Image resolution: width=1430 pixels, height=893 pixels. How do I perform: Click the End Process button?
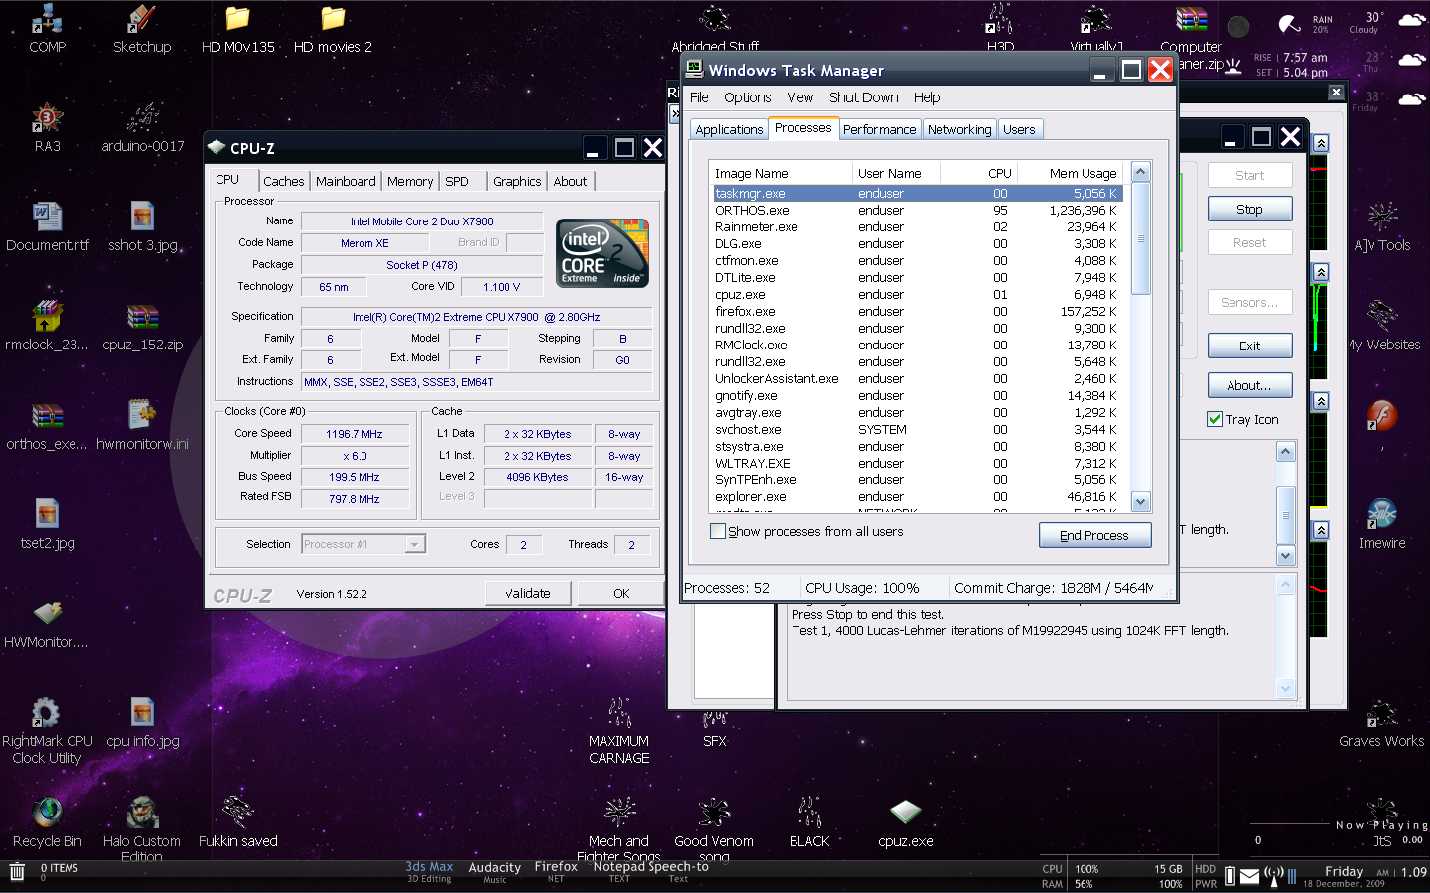pos(1094,535)
